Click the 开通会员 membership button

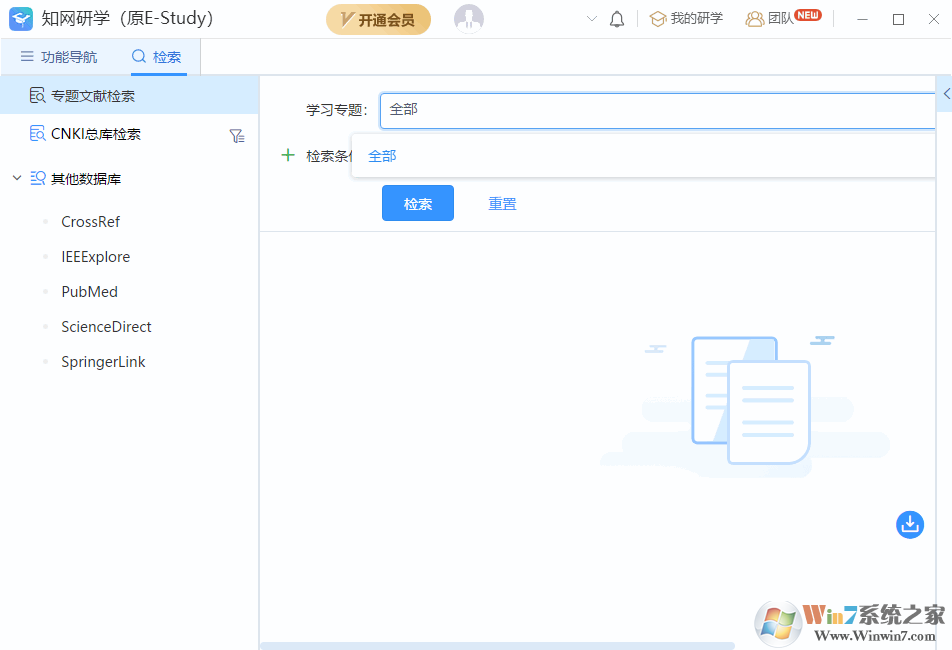(378, 20)
